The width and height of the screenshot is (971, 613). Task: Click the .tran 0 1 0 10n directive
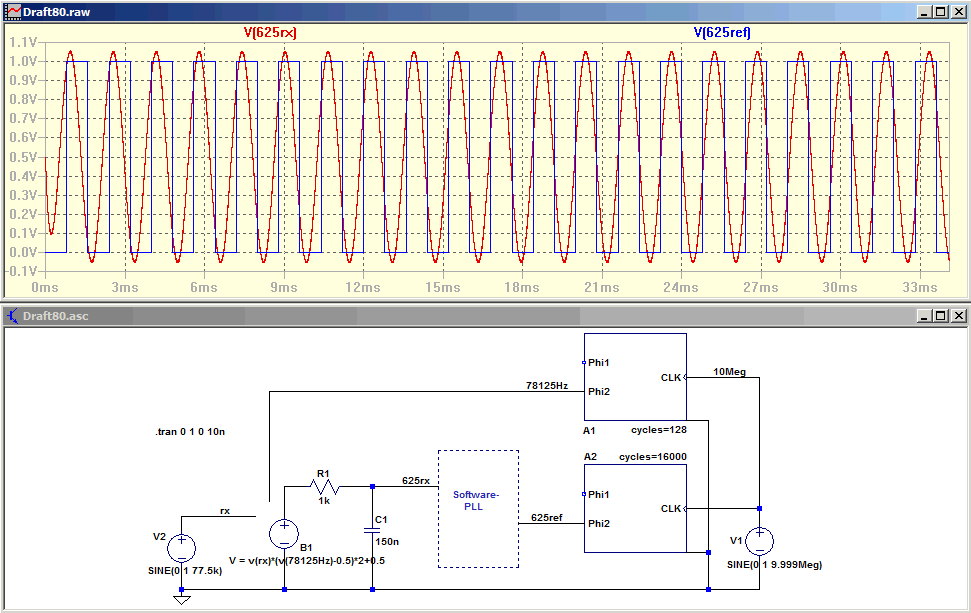(x=190, y=432)
